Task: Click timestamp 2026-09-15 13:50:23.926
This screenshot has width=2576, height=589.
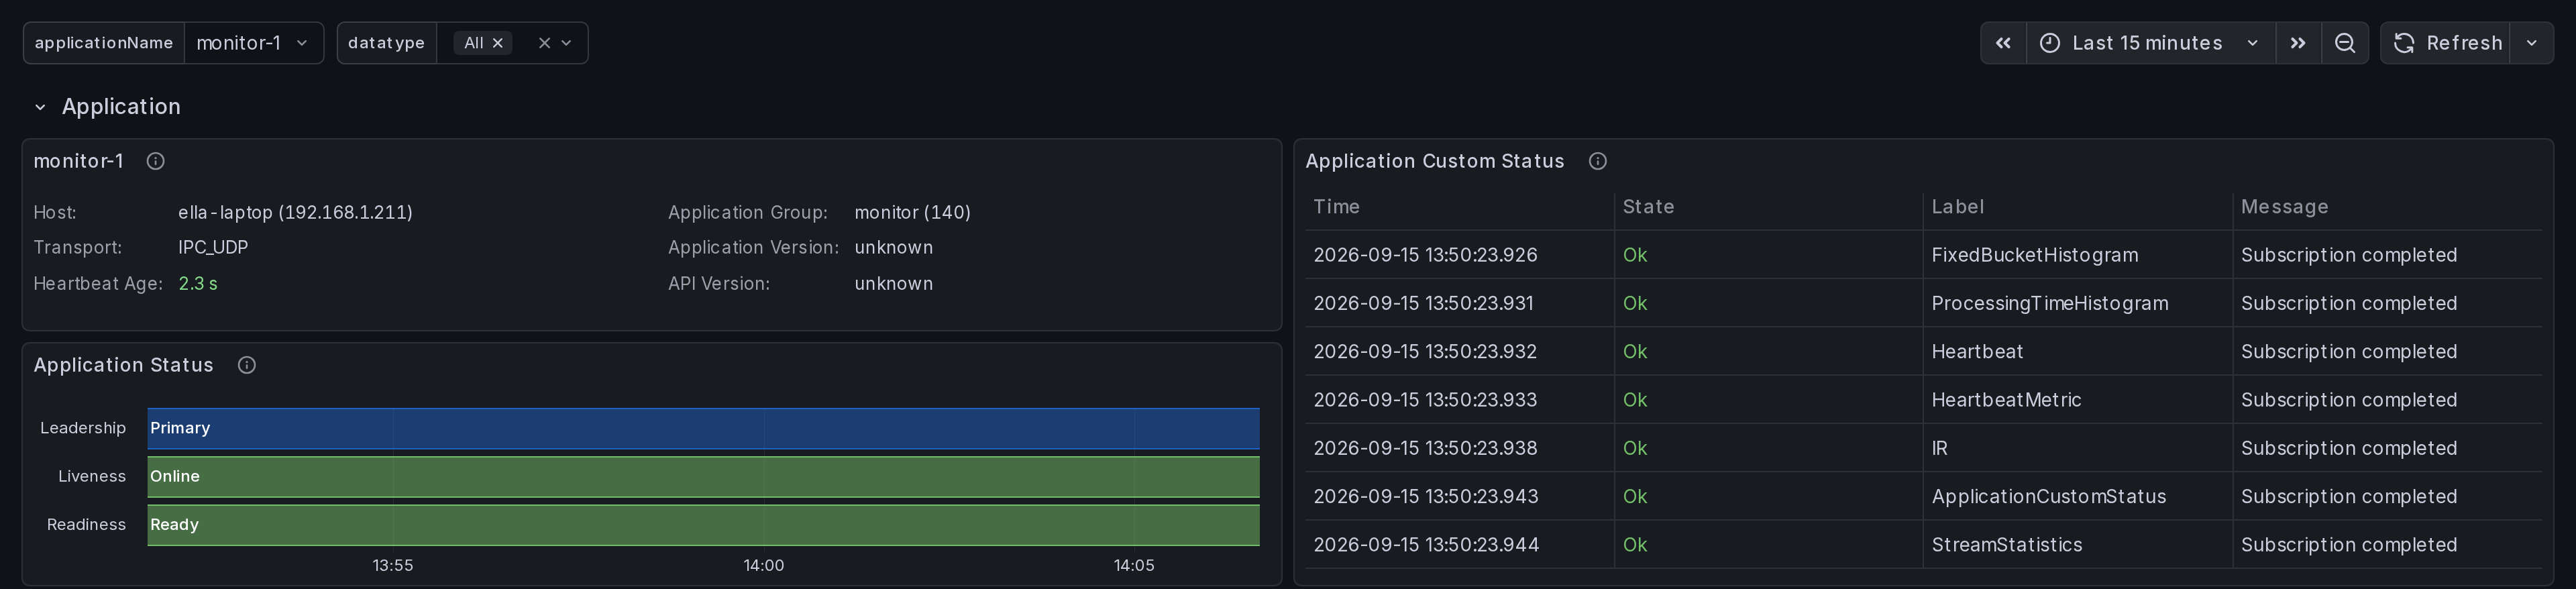Action: click(1425, 255)
